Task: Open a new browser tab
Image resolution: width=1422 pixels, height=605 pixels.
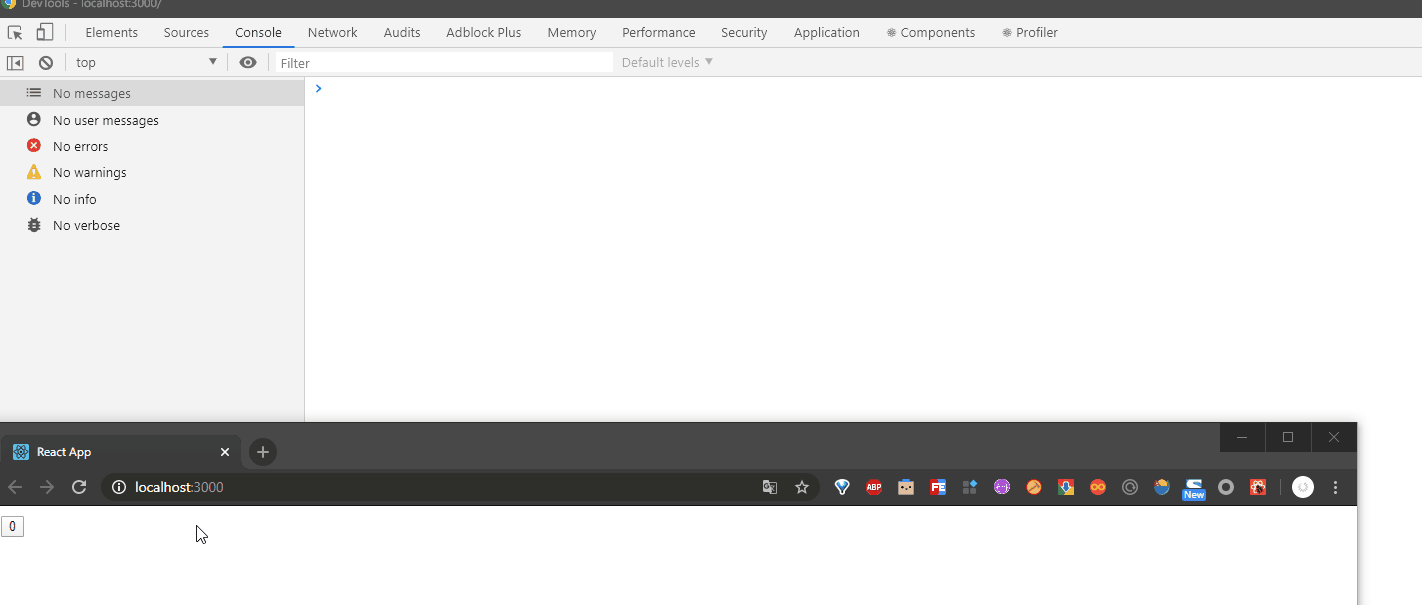Action: [x=263, y=452]
